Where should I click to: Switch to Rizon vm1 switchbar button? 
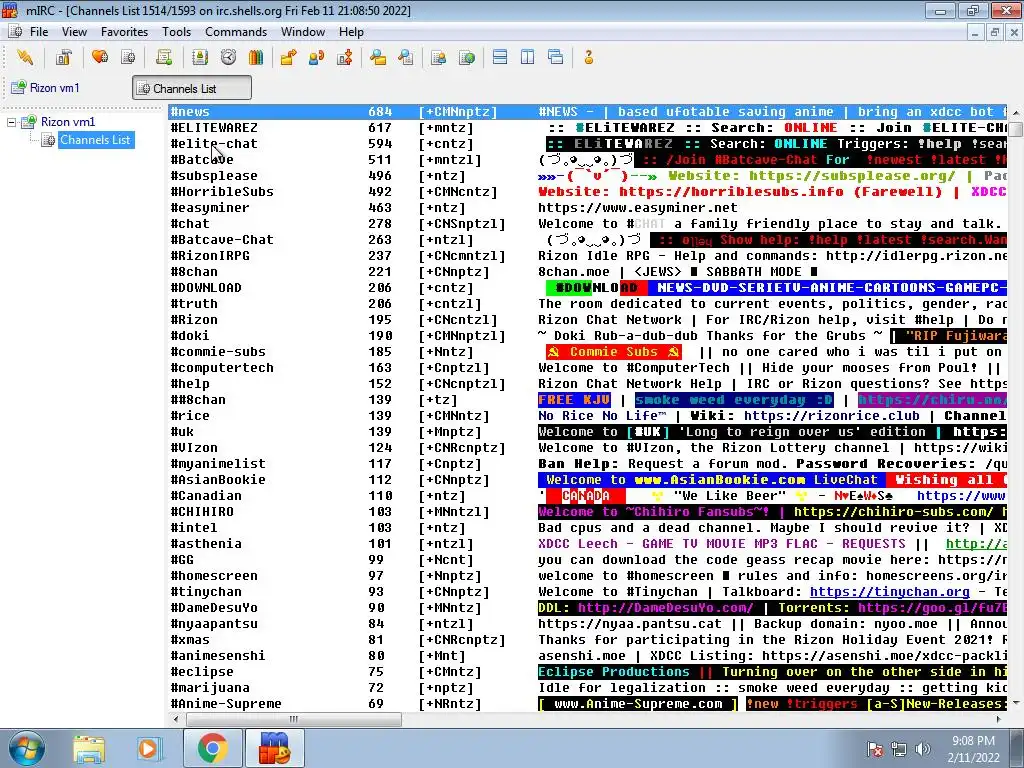pyautogui.click(x=46, y=88)
